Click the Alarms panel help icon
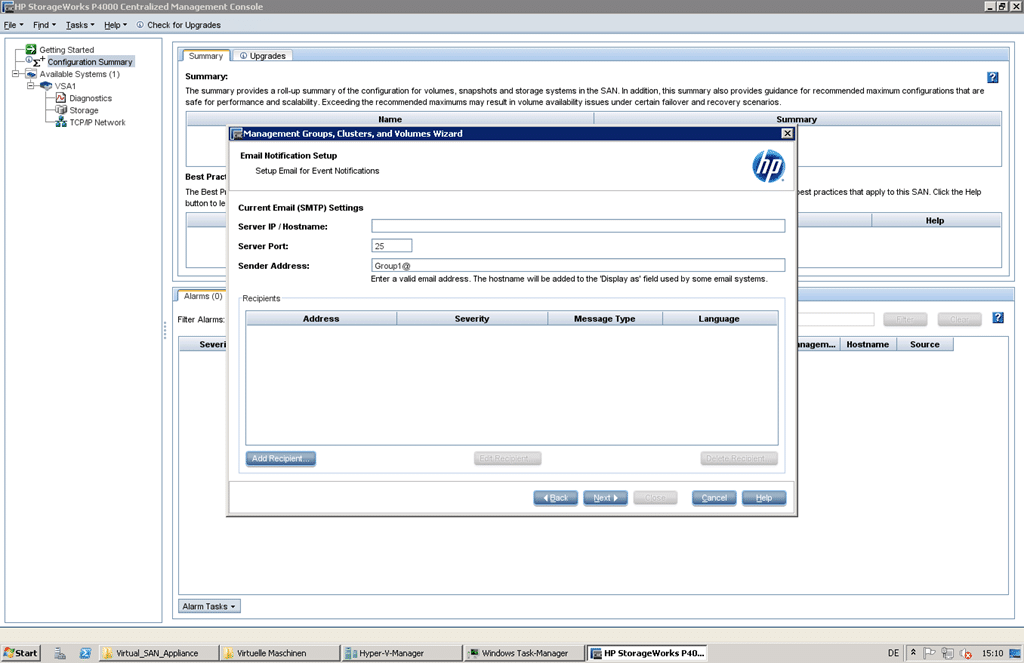 (x=998, y=317)
